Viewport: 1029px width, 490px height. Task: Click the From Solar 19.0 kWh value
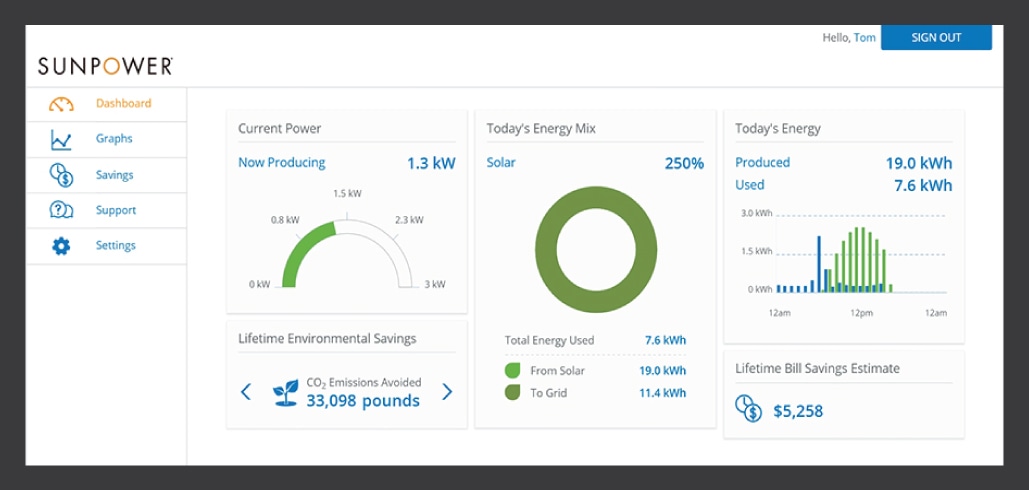663,371
